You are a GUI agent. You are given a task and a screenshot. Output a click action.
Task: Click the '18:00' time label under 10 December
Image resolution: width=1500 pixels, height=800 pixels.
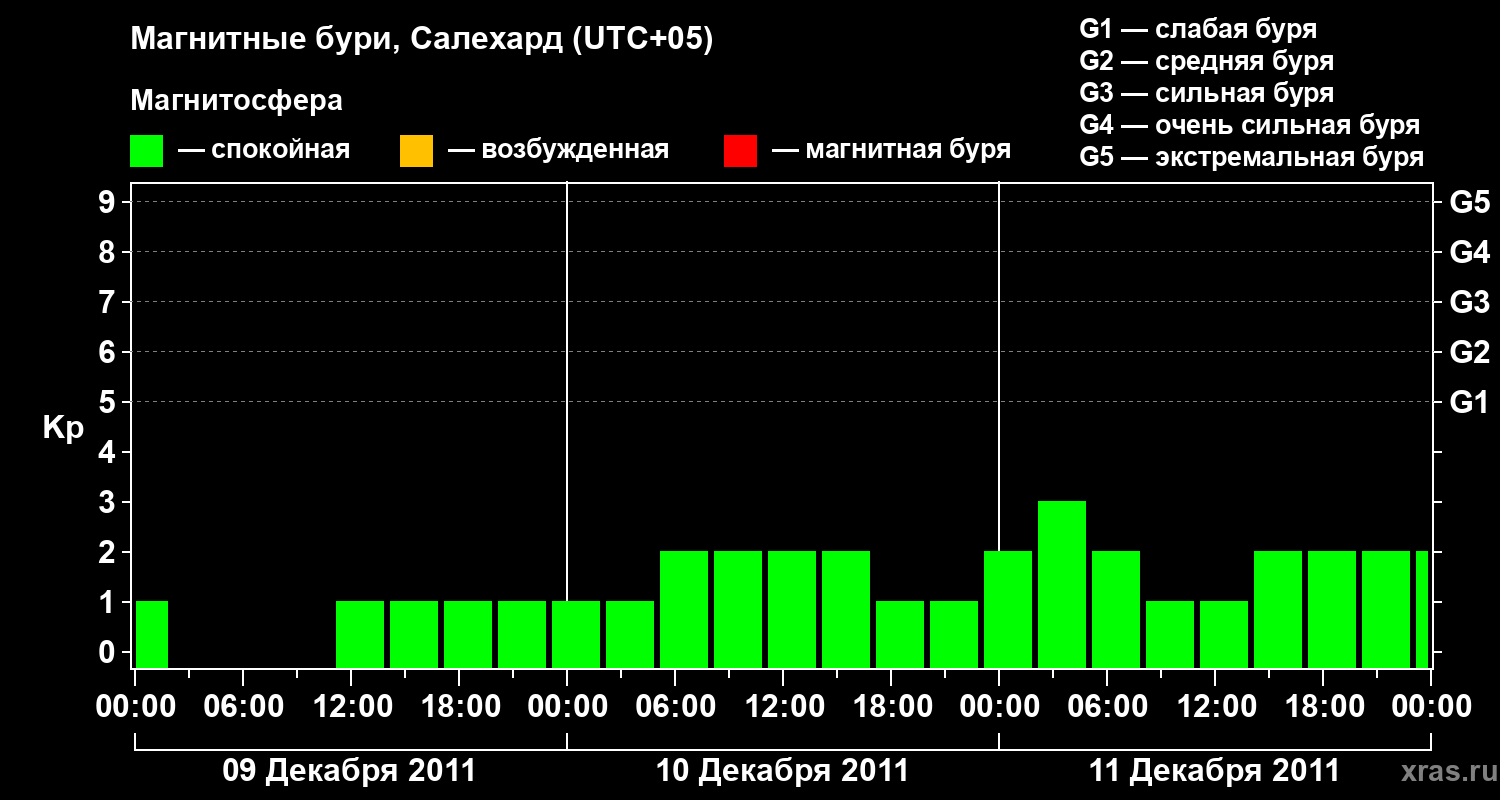891,707
